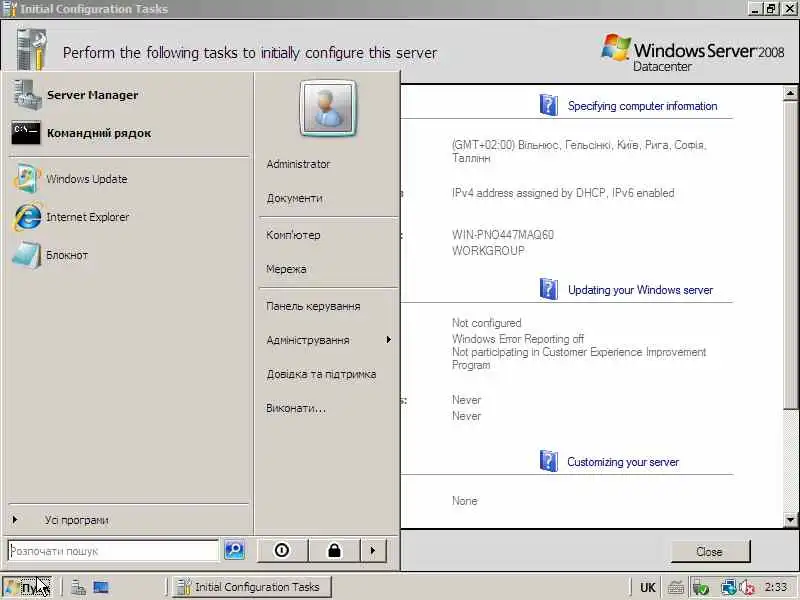Click the WIN-PNO447MAQ60 computer name text
The image size is (800, 600).
click(x=503, y=235)
